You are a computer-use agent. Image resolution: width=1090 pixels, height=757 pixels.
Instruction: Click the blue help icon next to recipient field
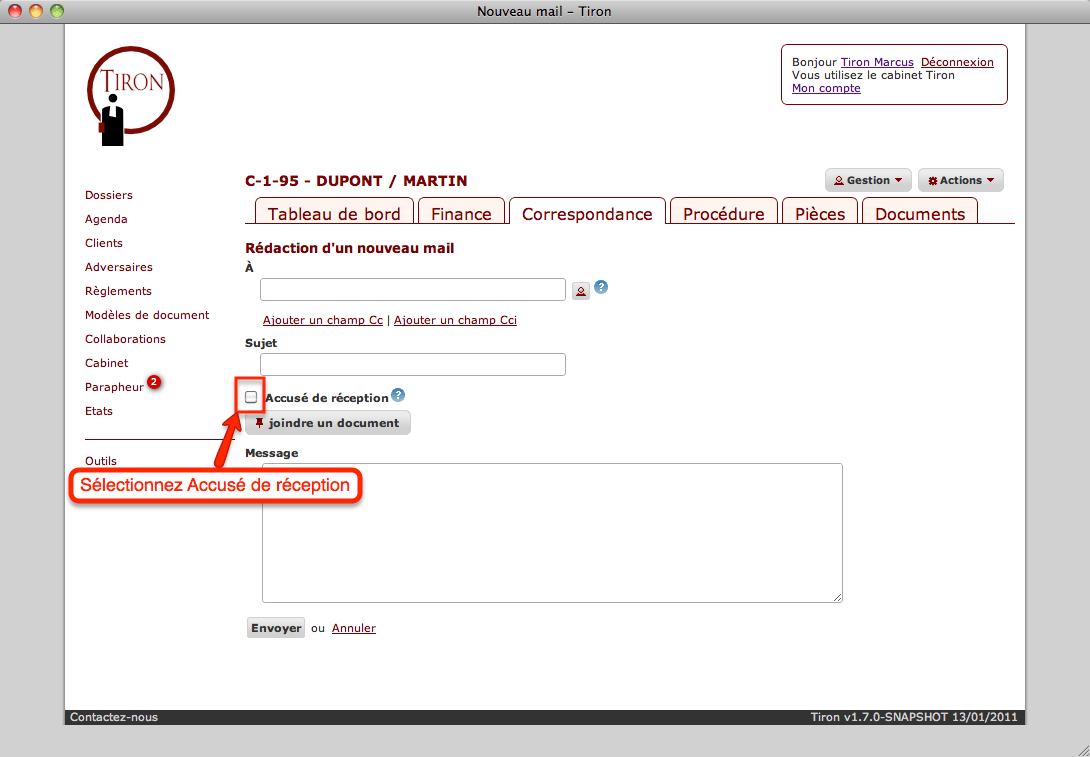click(x=601, y=286)
